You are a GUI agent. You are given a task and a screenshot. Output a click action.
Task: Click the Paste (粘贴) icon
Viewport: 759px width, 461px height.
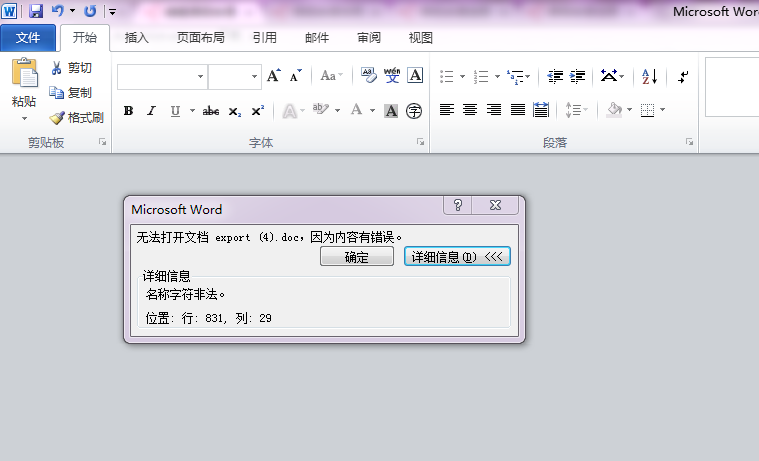pyautogui.click(x=24, y=76)
